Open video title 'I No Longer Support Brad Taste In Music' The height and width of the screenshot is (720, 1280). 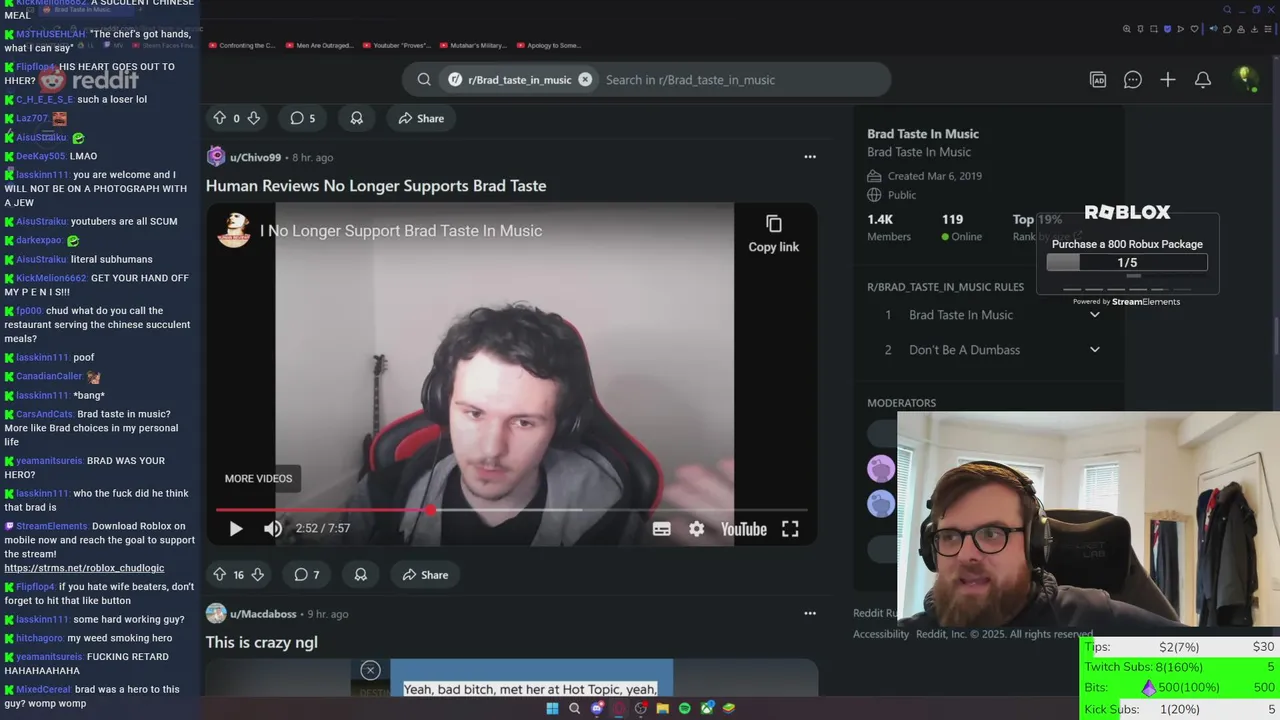(401, 231)
